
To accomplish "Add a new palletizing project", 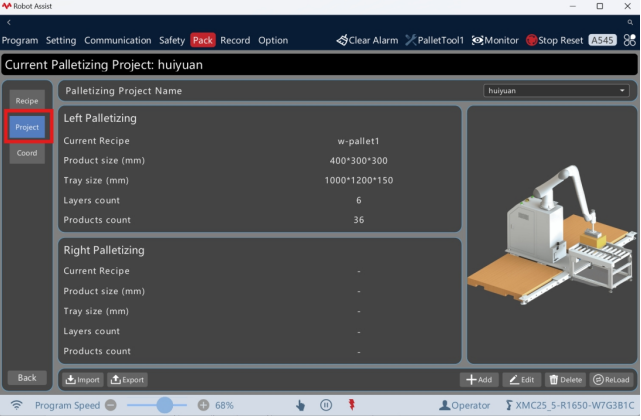I will point(479,380).
